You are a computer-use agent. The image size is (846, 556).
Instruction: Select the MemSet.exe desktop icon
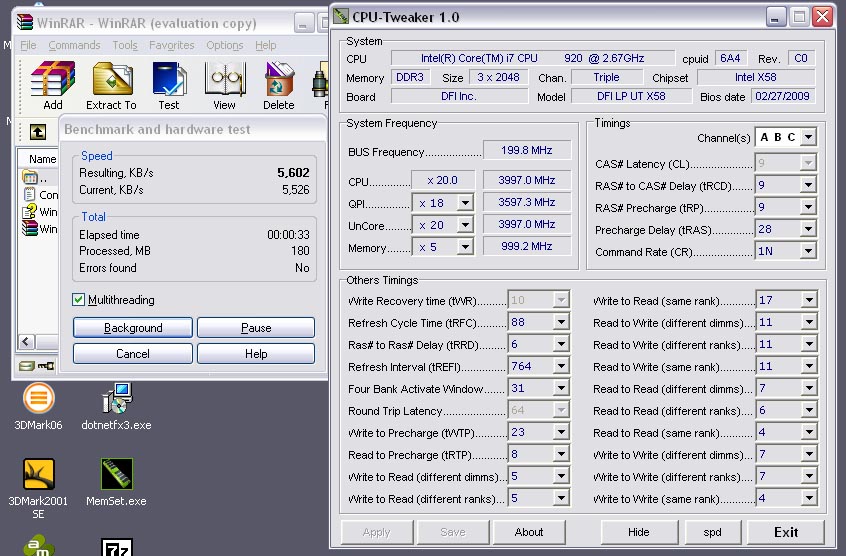click(117, 474)
